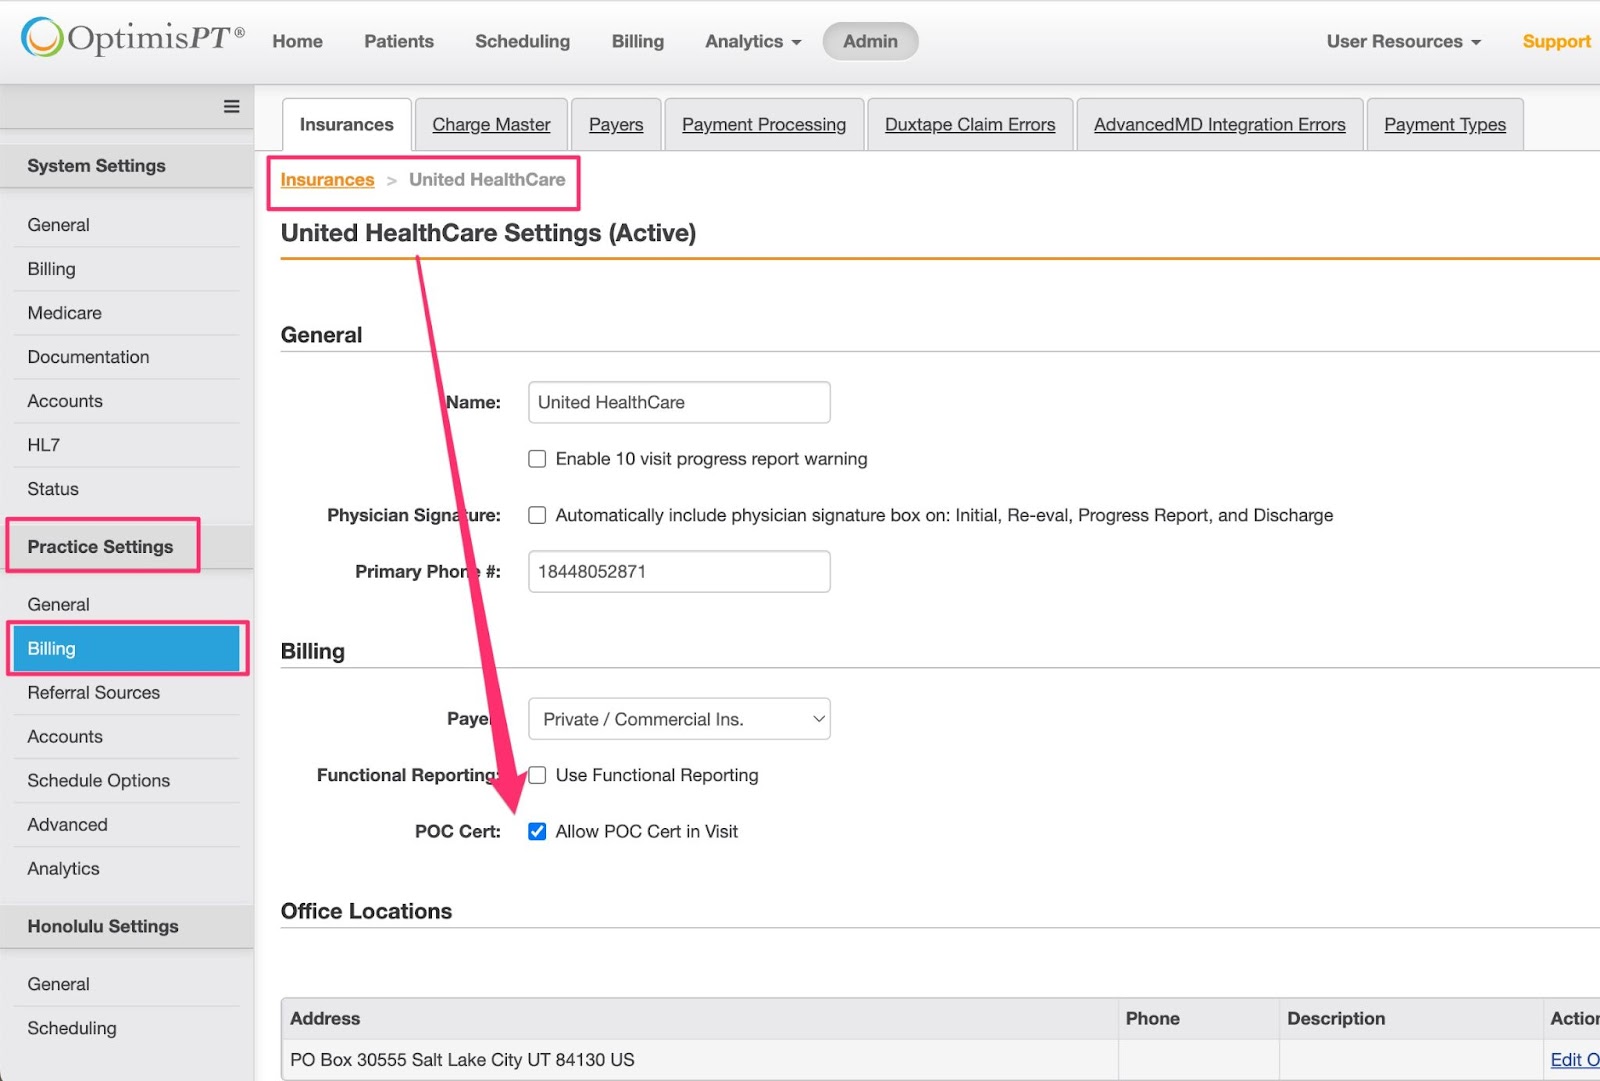Select Scheduling under Honolulu Settings
The height and width of the screenshot is (1081, 1600).
pos(127,1029)
